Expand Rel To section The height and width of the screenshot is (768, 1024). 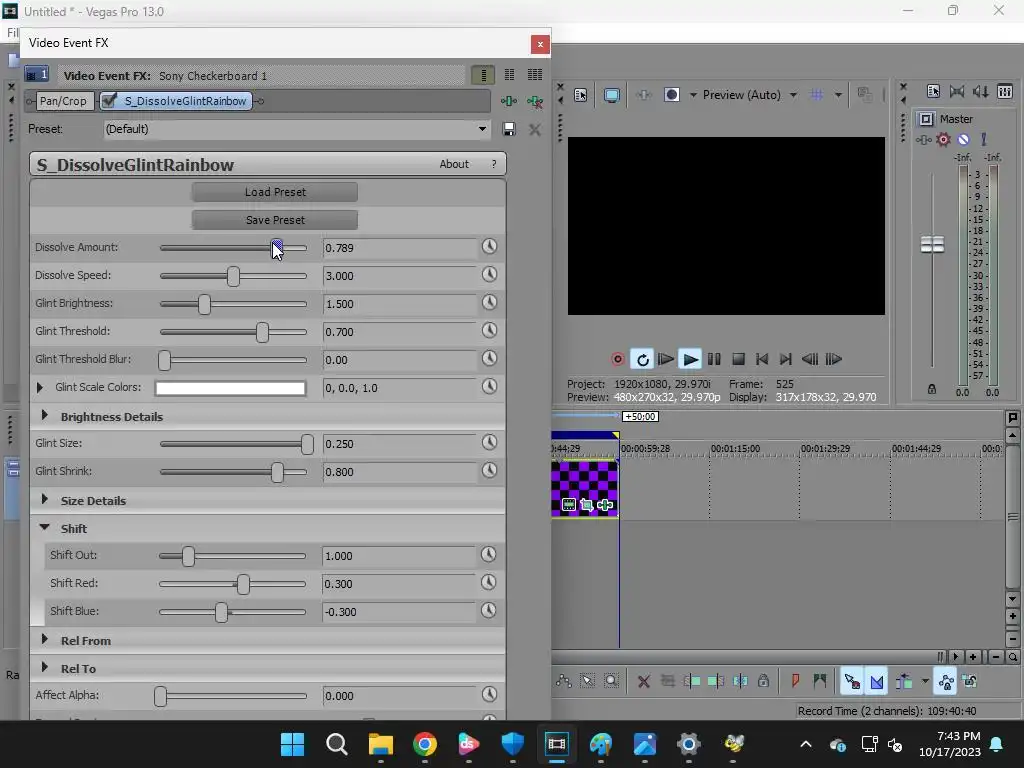[44, 667]
